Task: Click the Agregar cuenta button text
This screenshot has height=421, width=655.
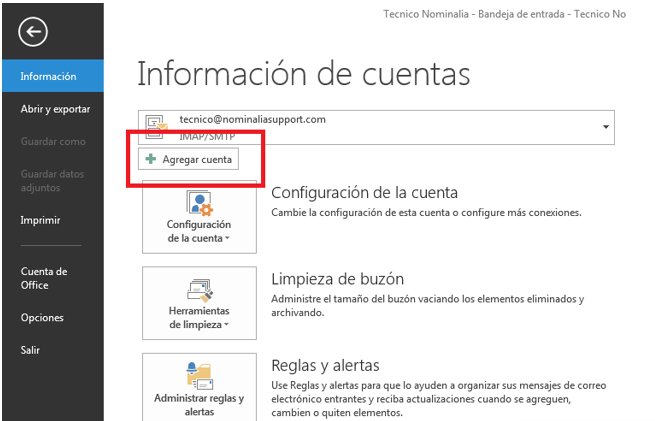Action: (197, 160)
